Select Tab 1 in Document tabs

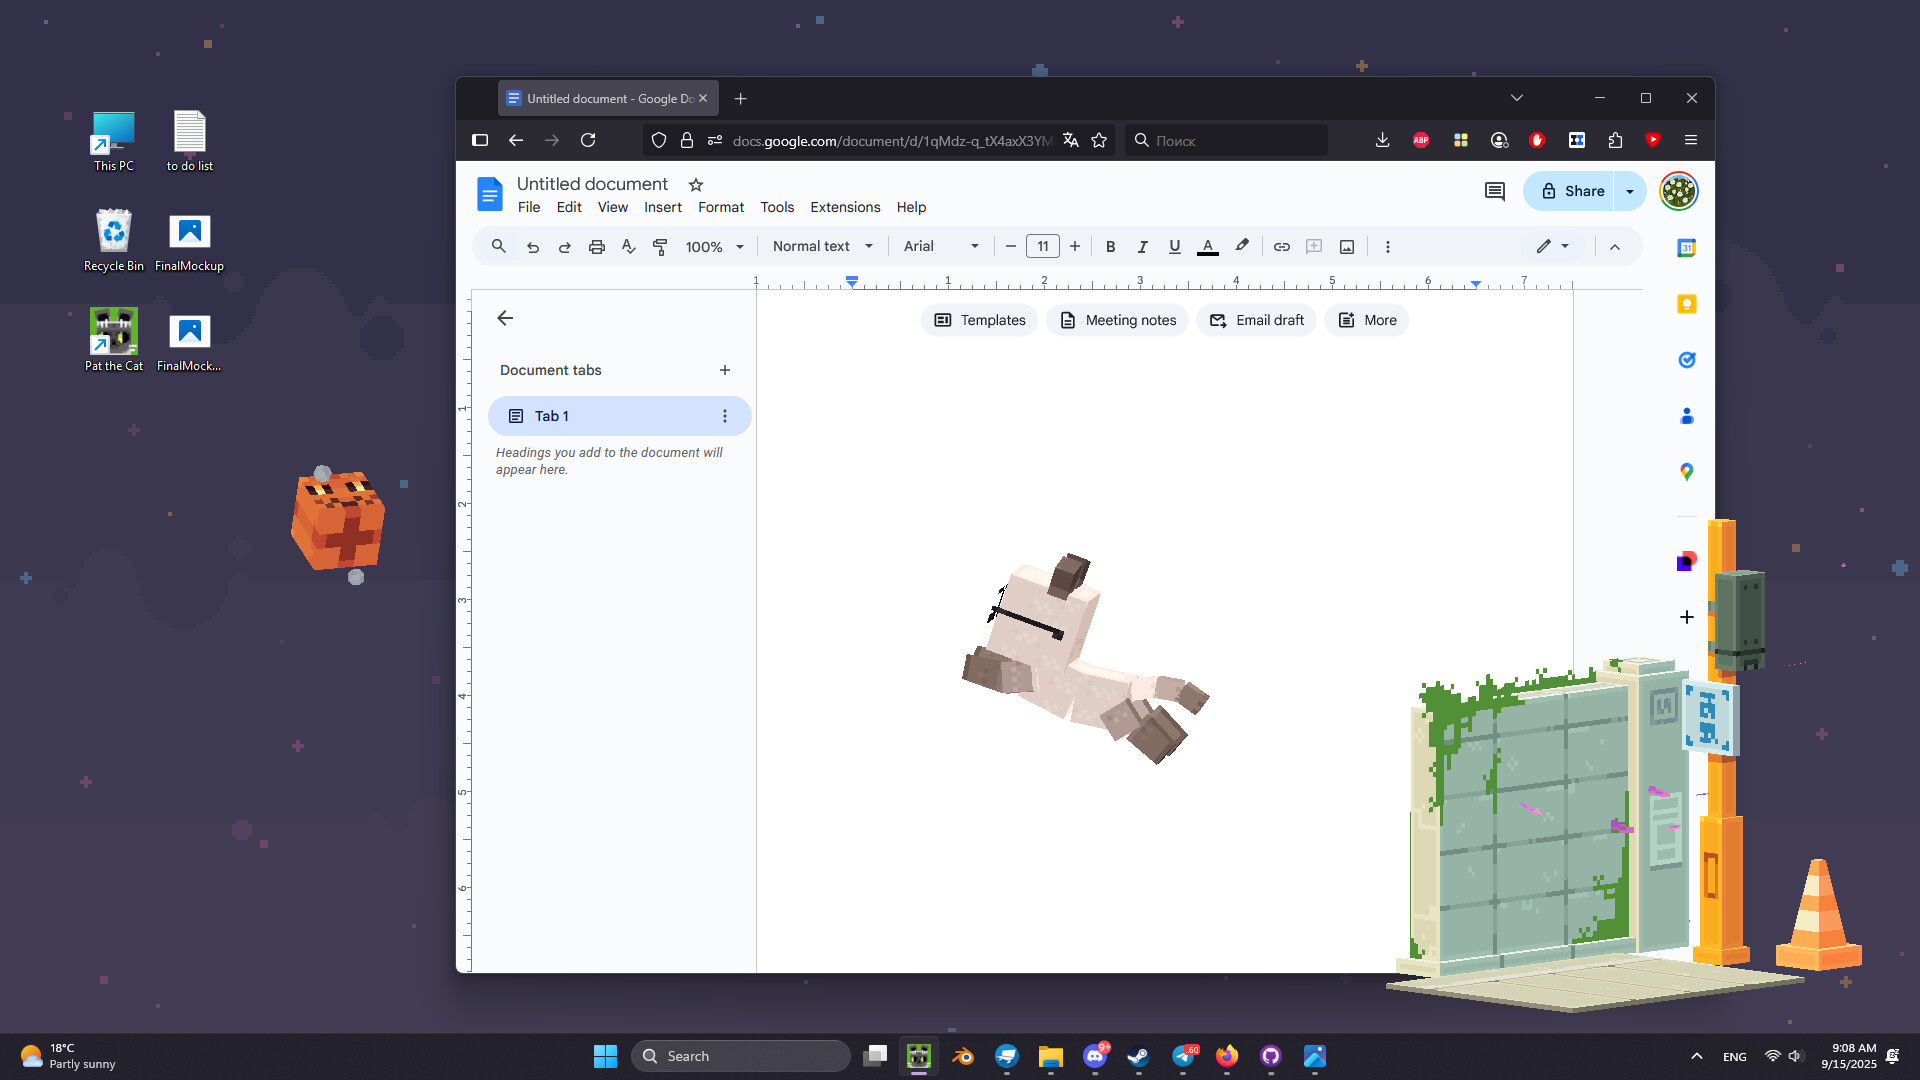(550, 415)
